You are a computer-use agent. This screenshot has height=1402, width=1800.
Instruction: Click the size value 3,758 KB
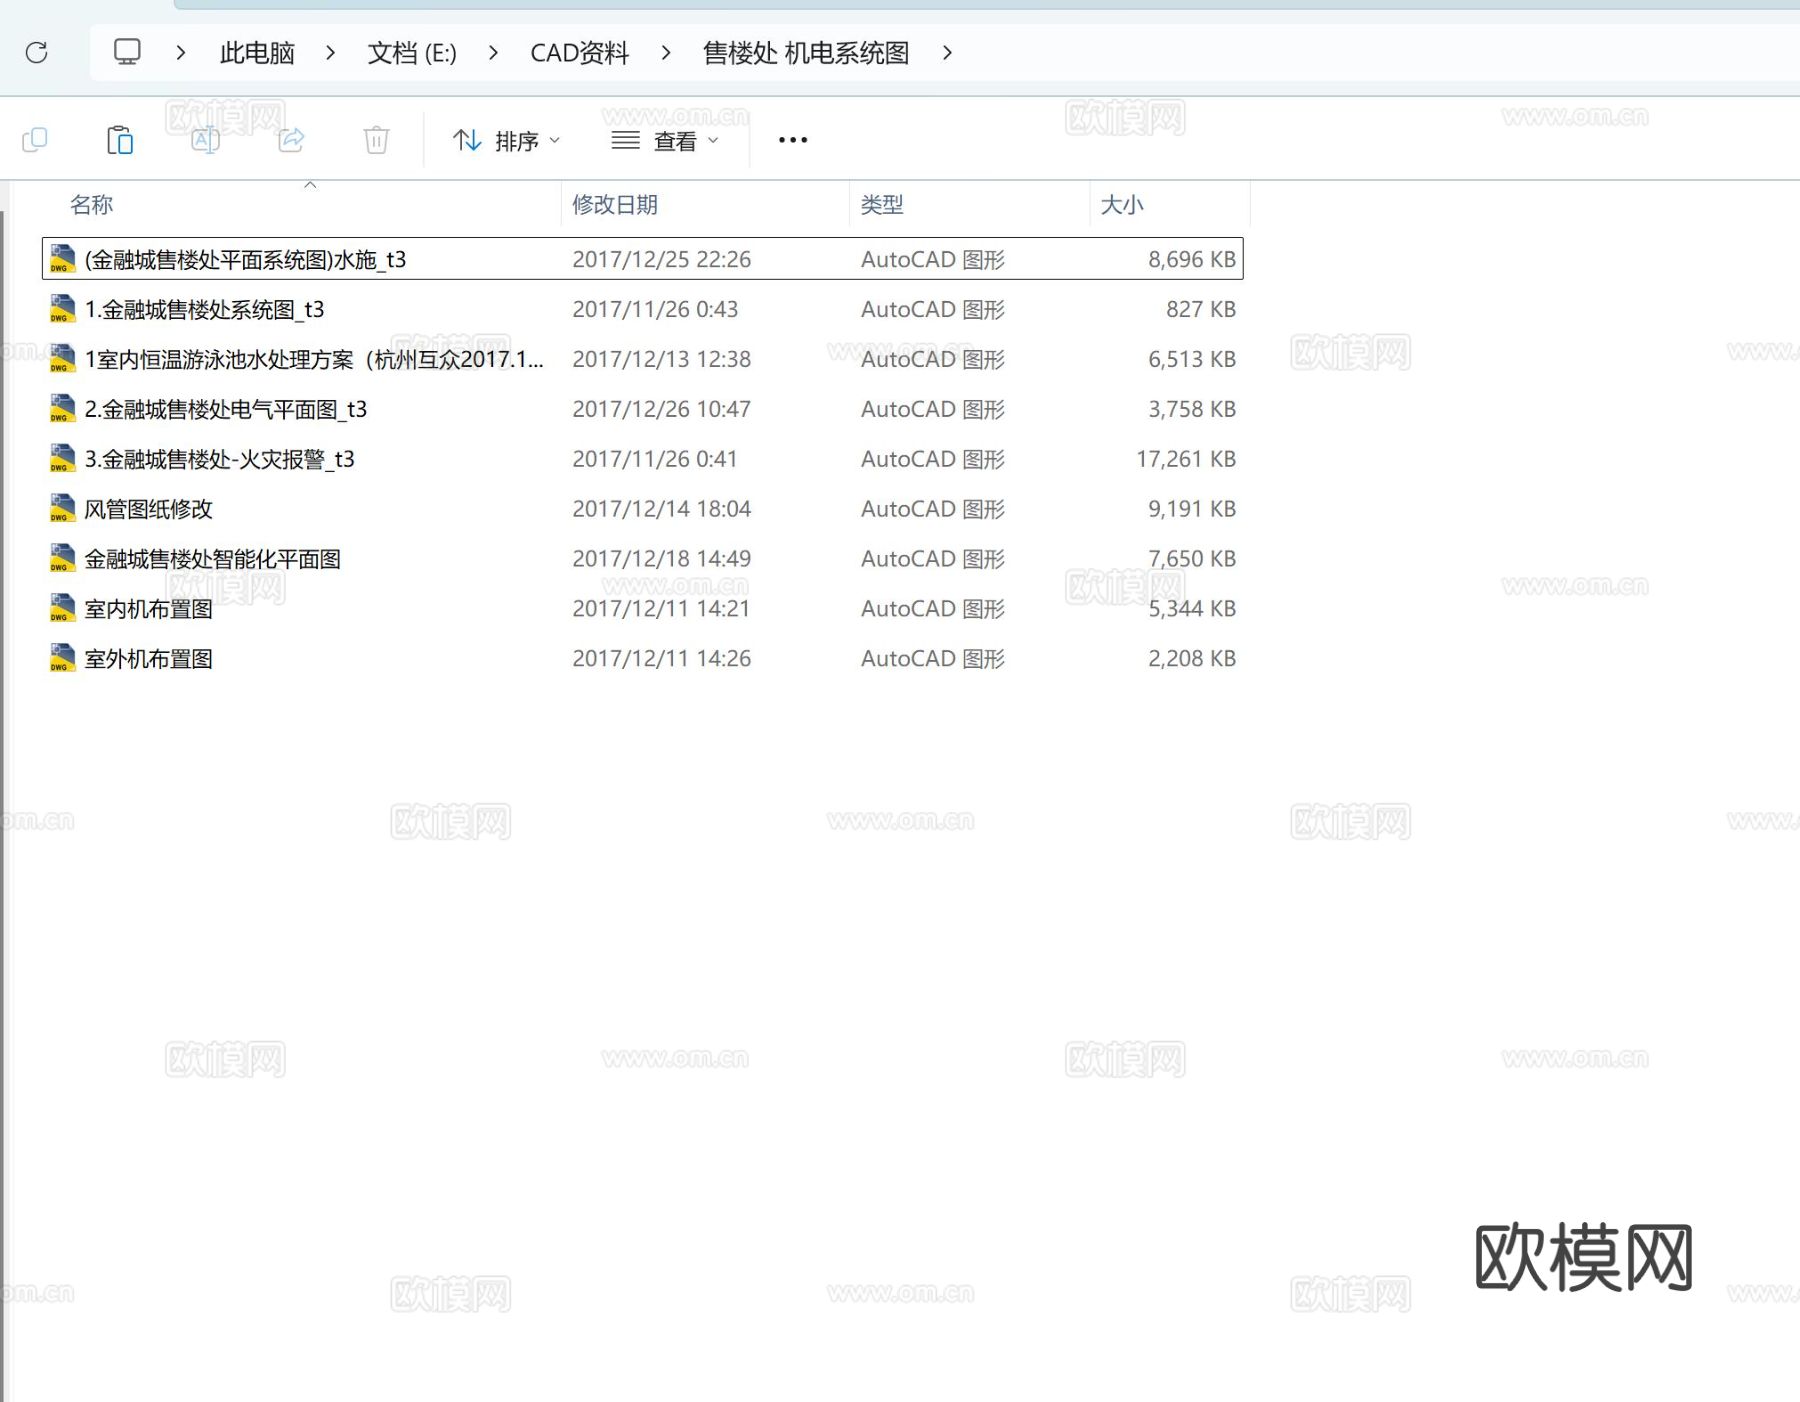point(1192,410)
